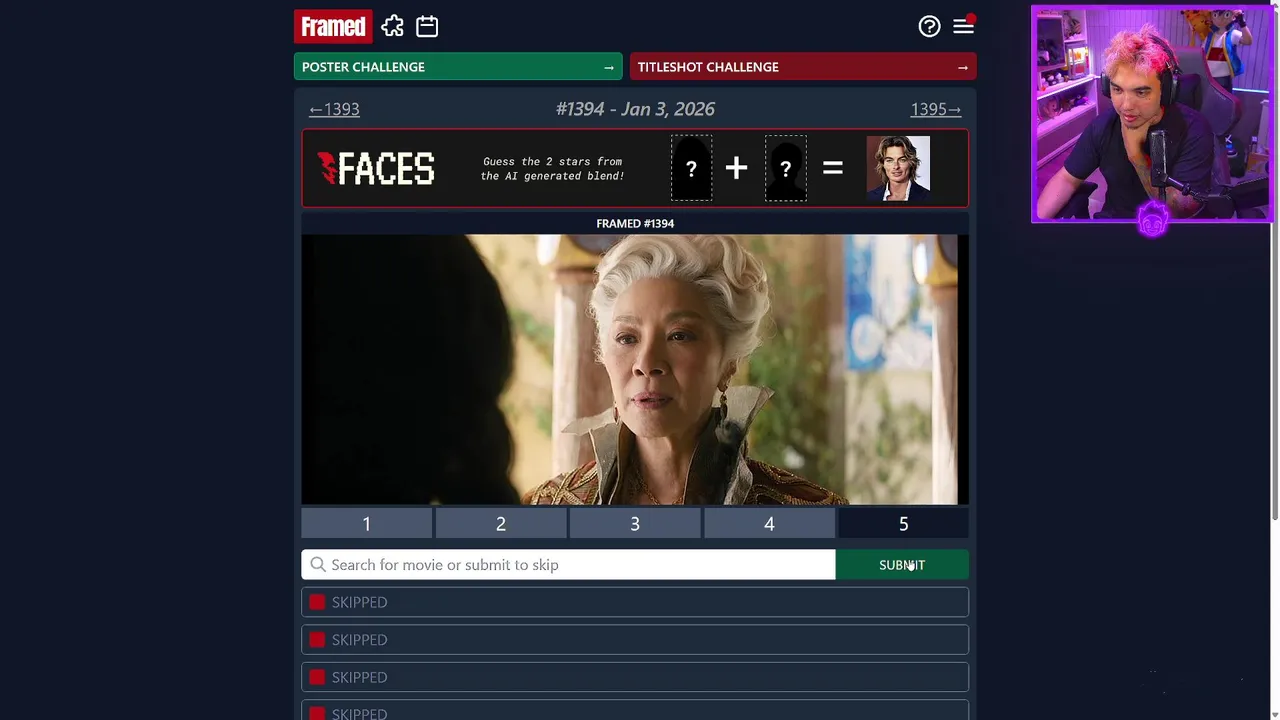Go to next puzzle 1395
Screen dimensions: 1280x720
[936, 109]
